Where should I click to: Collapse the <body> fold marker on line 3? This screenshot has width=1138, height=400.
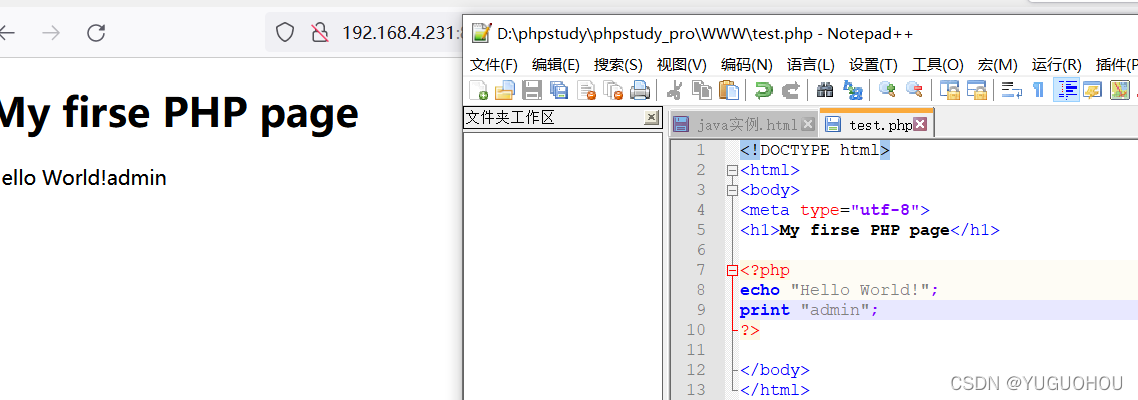732,190
